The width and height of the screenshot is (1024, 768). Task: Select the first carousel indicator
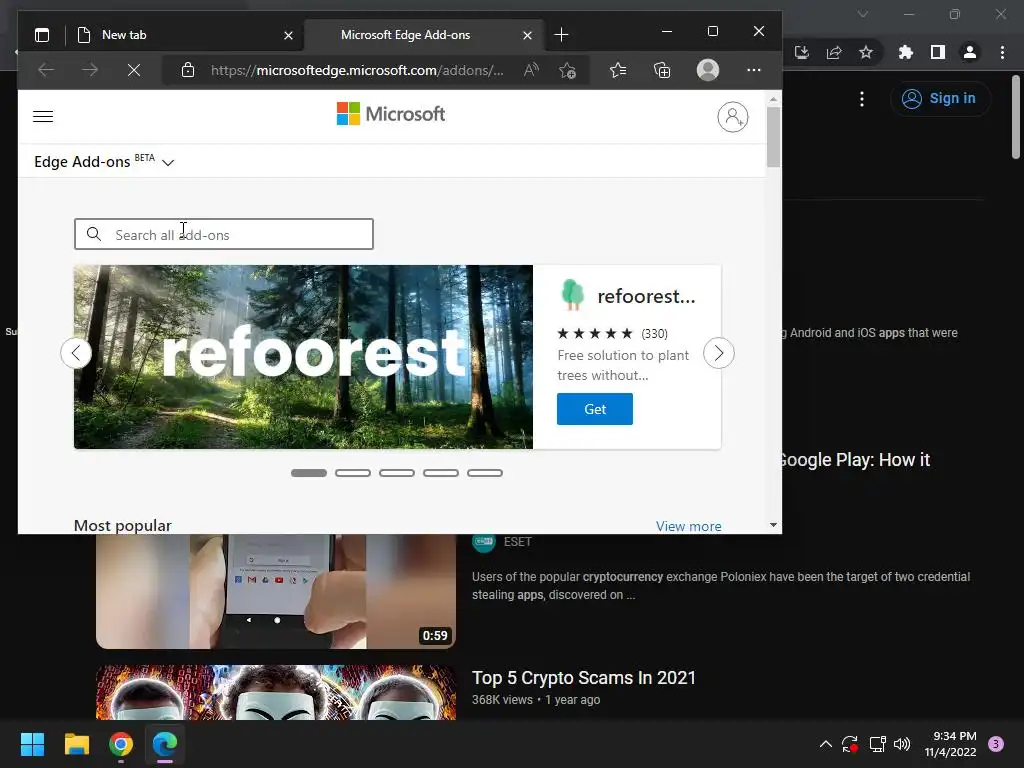click(x=309, y=473)
